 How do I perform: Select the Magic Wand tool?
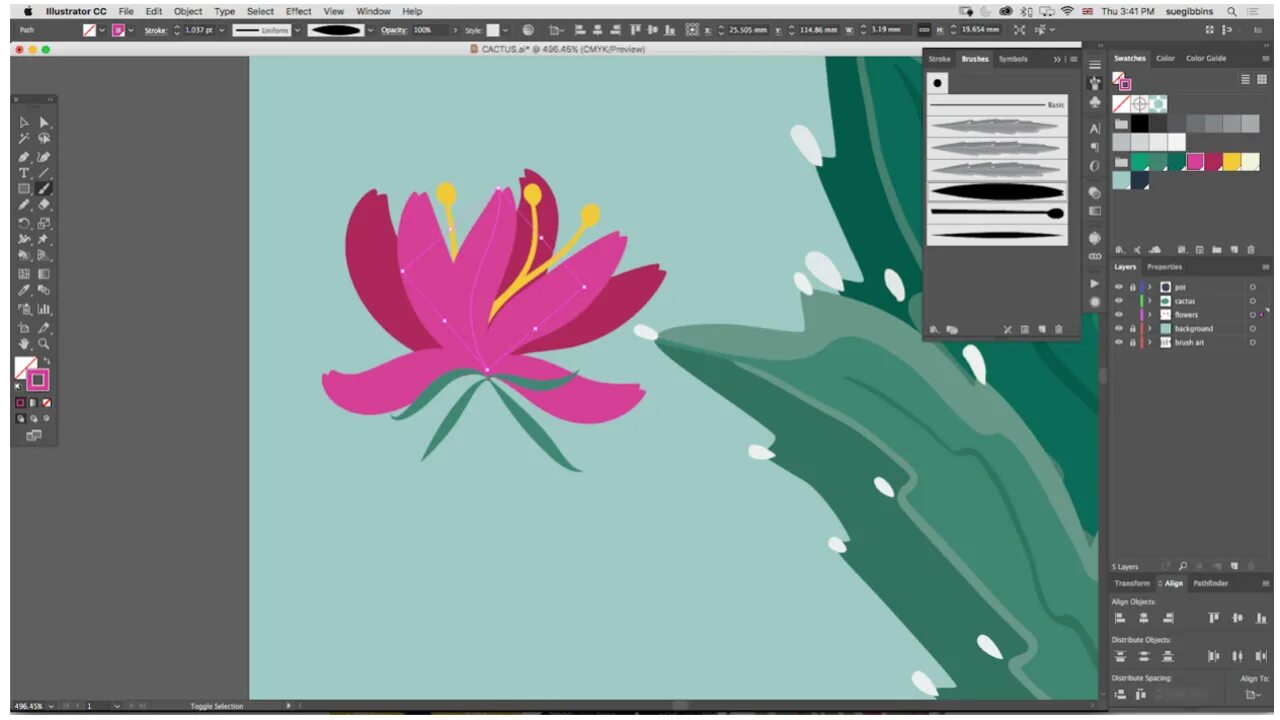[x=24, y=139]
